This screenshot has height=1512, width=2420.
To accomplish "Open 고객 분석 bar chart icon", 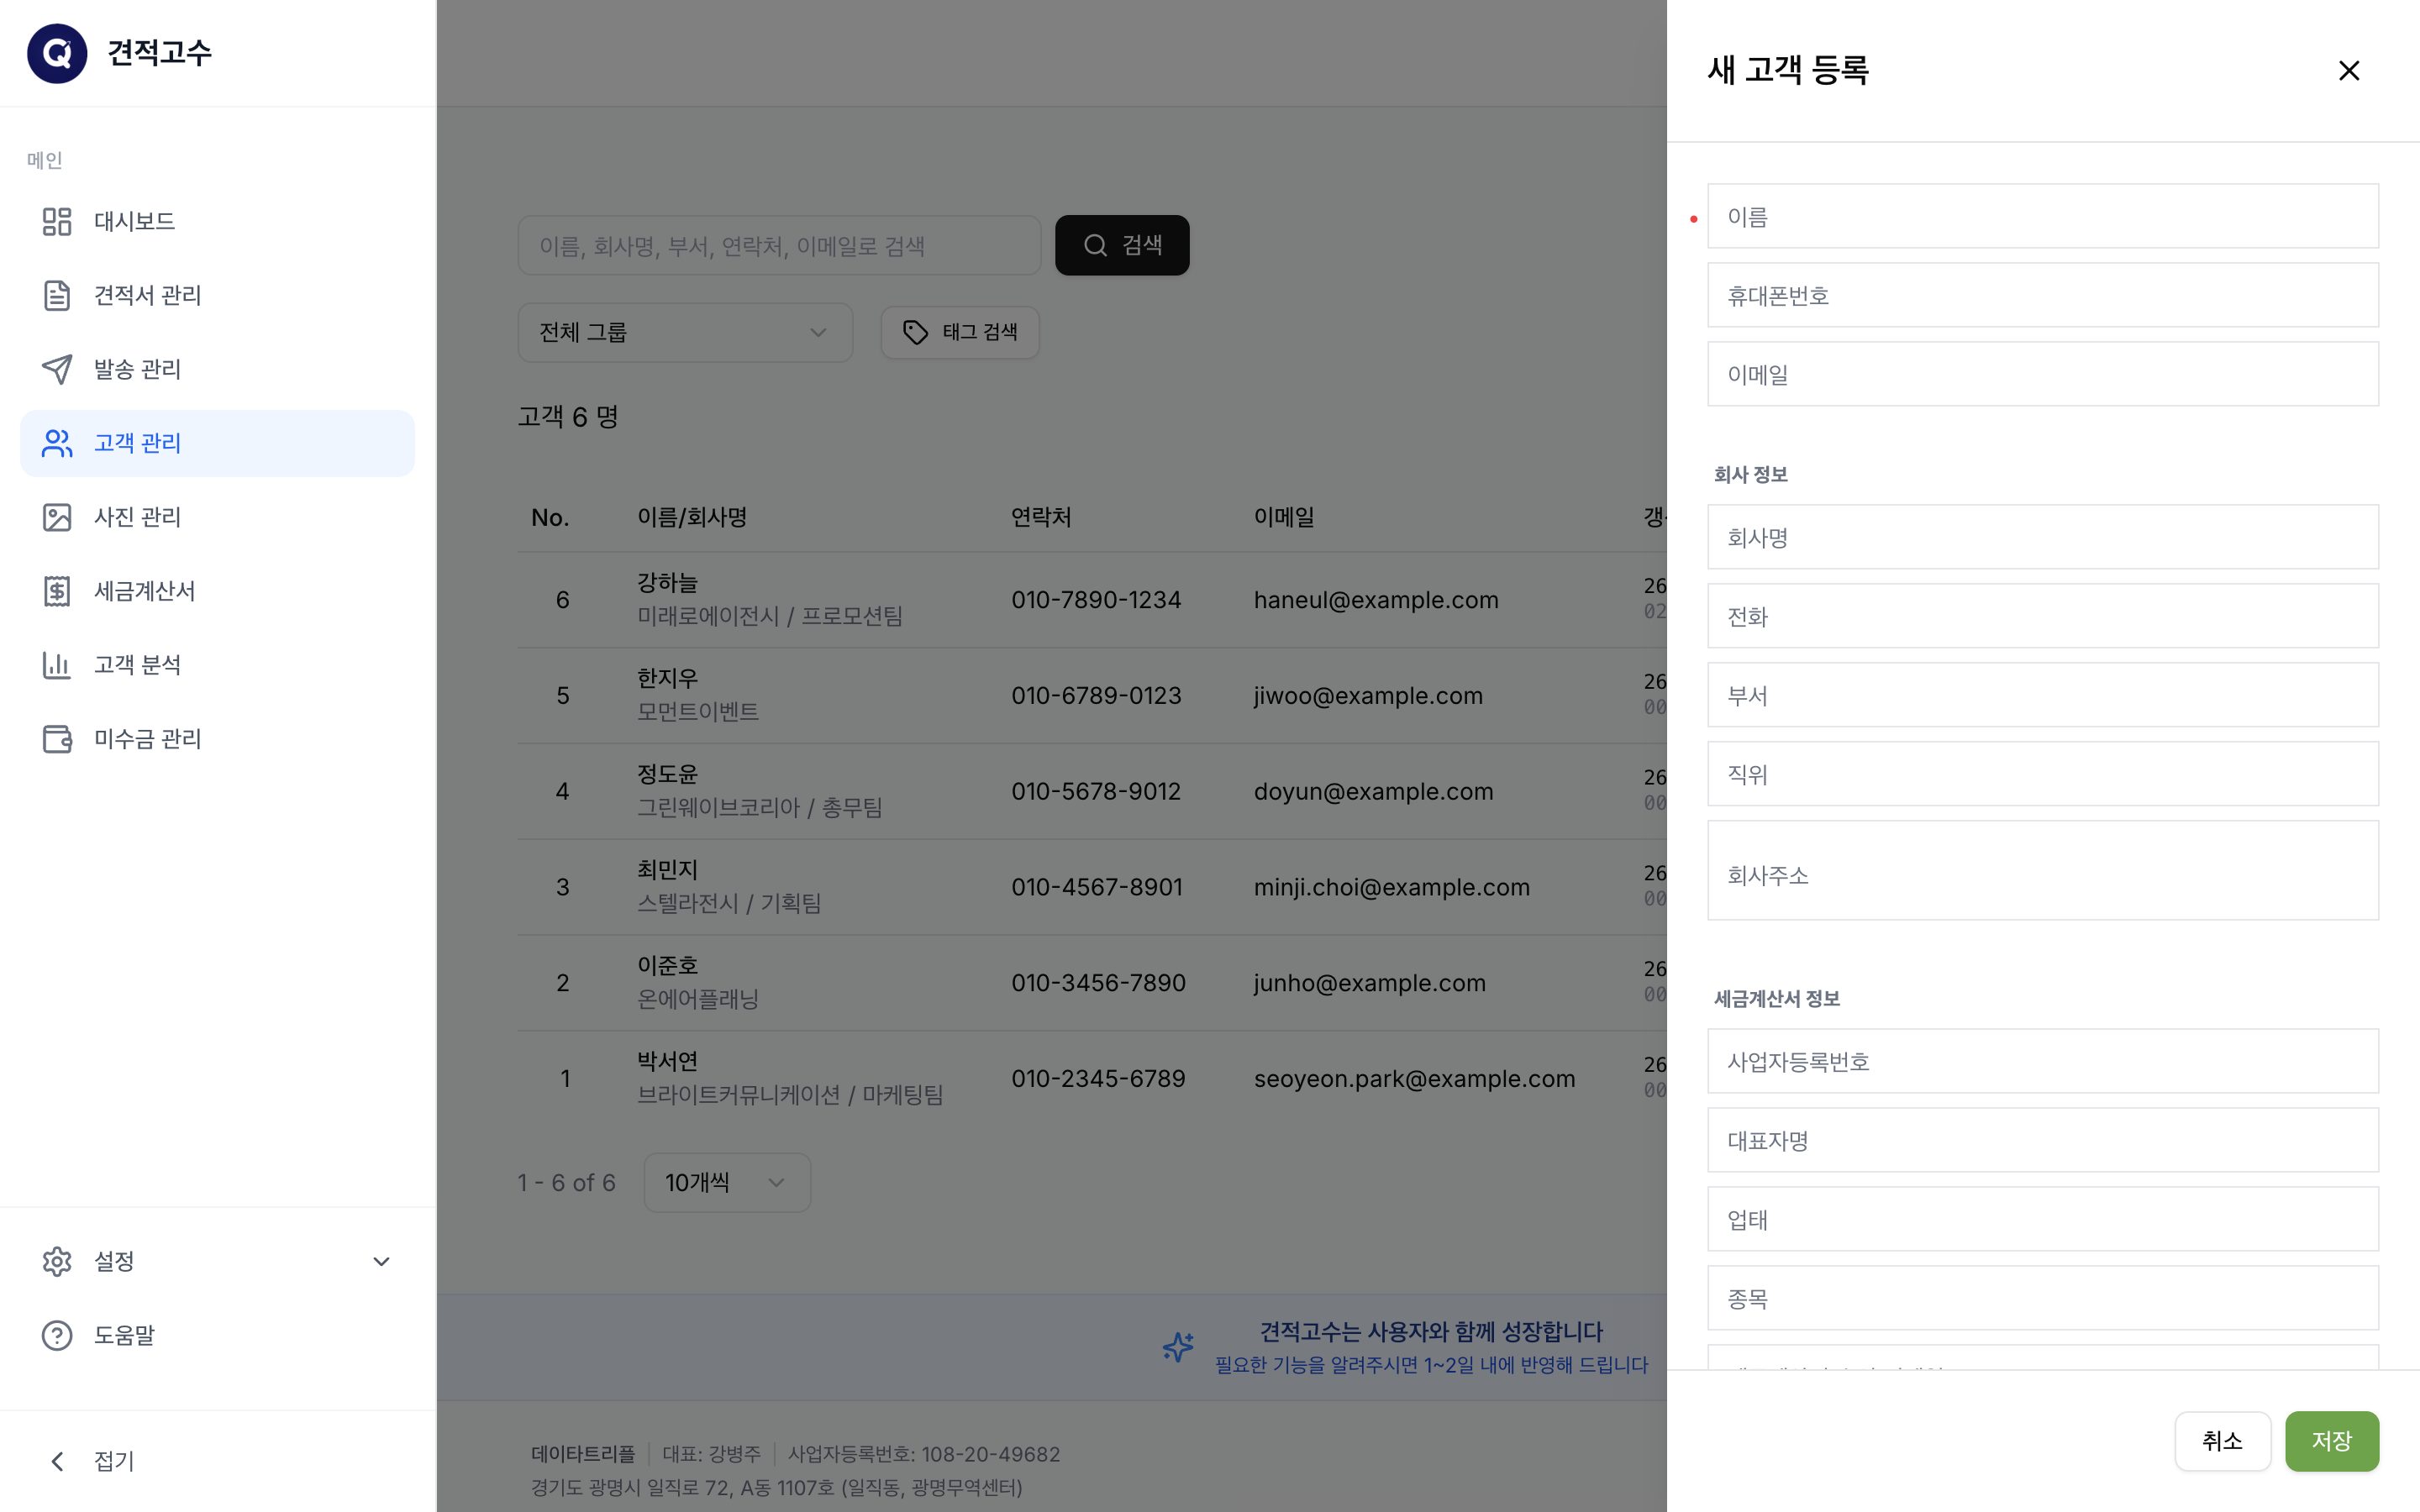I will [x=57, y=665].
